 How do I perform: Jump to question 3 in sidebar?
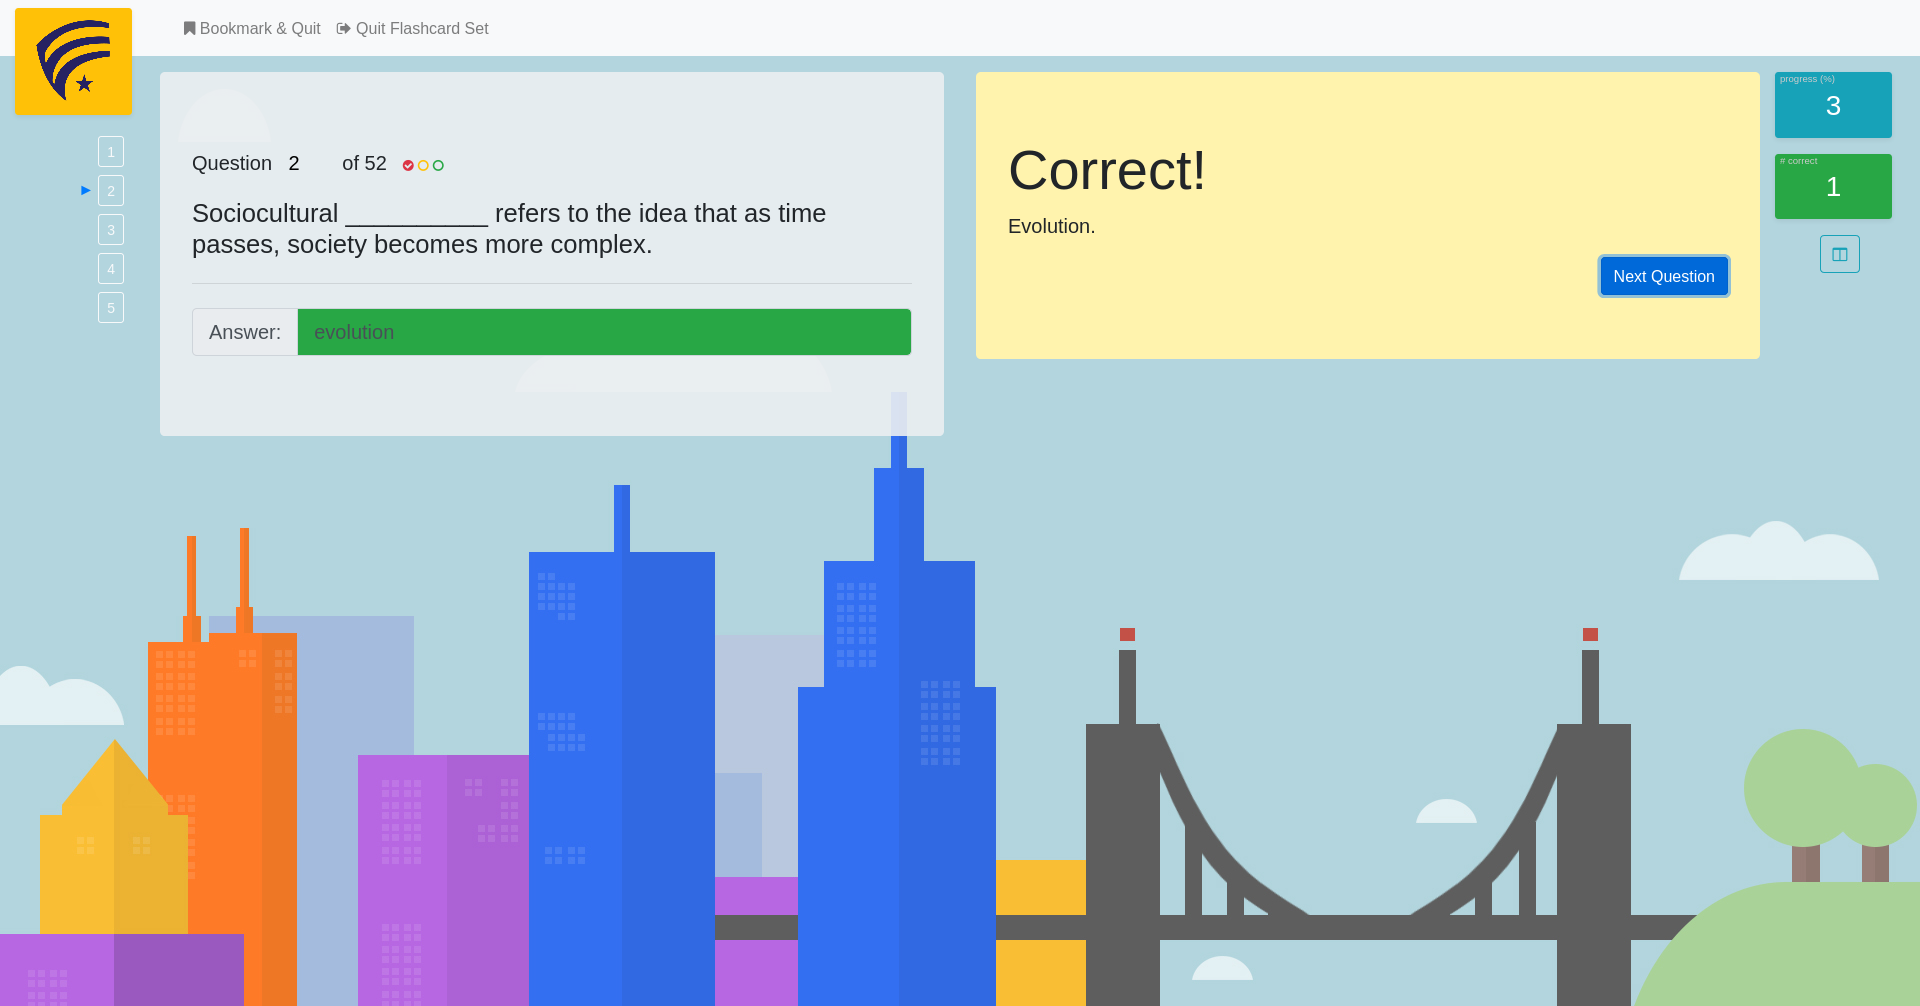(111, 230)
